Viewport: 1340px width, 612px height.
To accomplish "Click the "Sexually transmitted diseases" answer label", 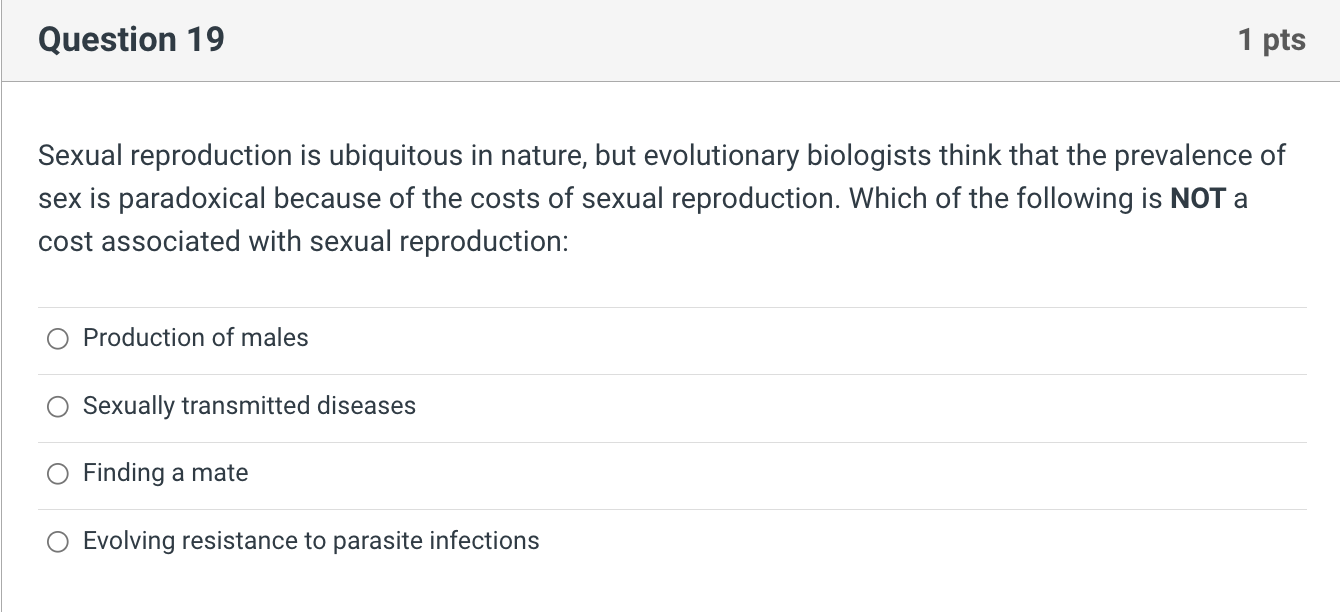I will (x=249, y=406).
